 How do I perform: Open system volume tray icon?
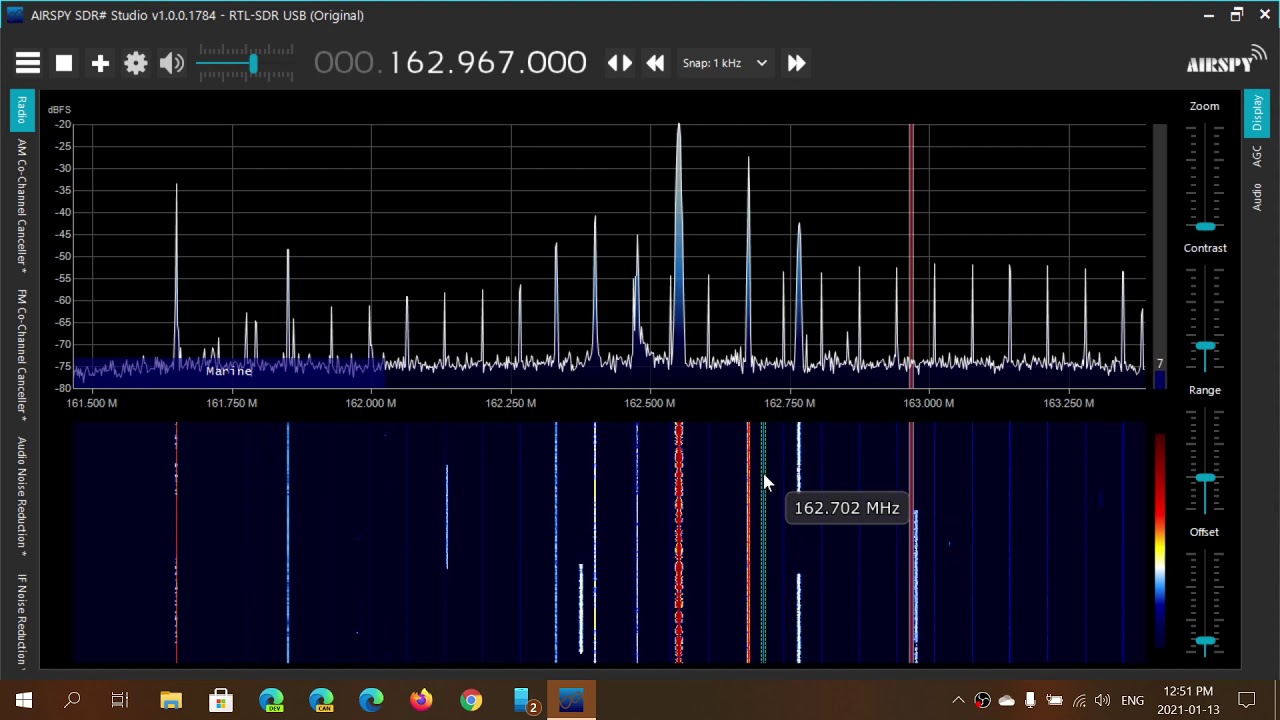tap(1103, 700)
